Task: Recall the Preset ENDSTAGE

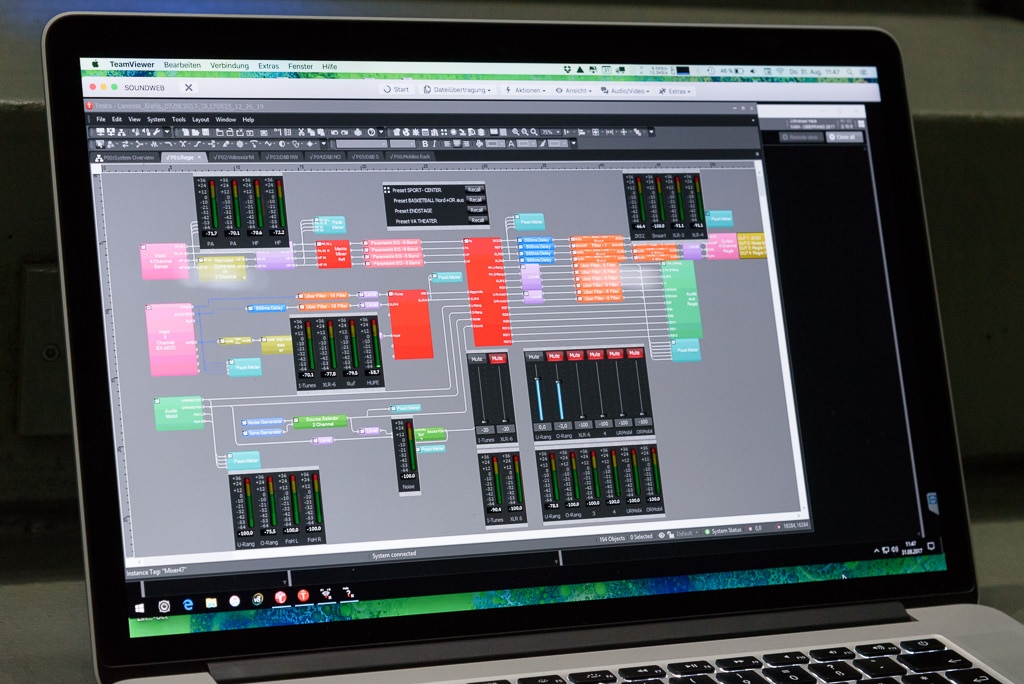Action: pyautogui.click(x=477, y=210)
